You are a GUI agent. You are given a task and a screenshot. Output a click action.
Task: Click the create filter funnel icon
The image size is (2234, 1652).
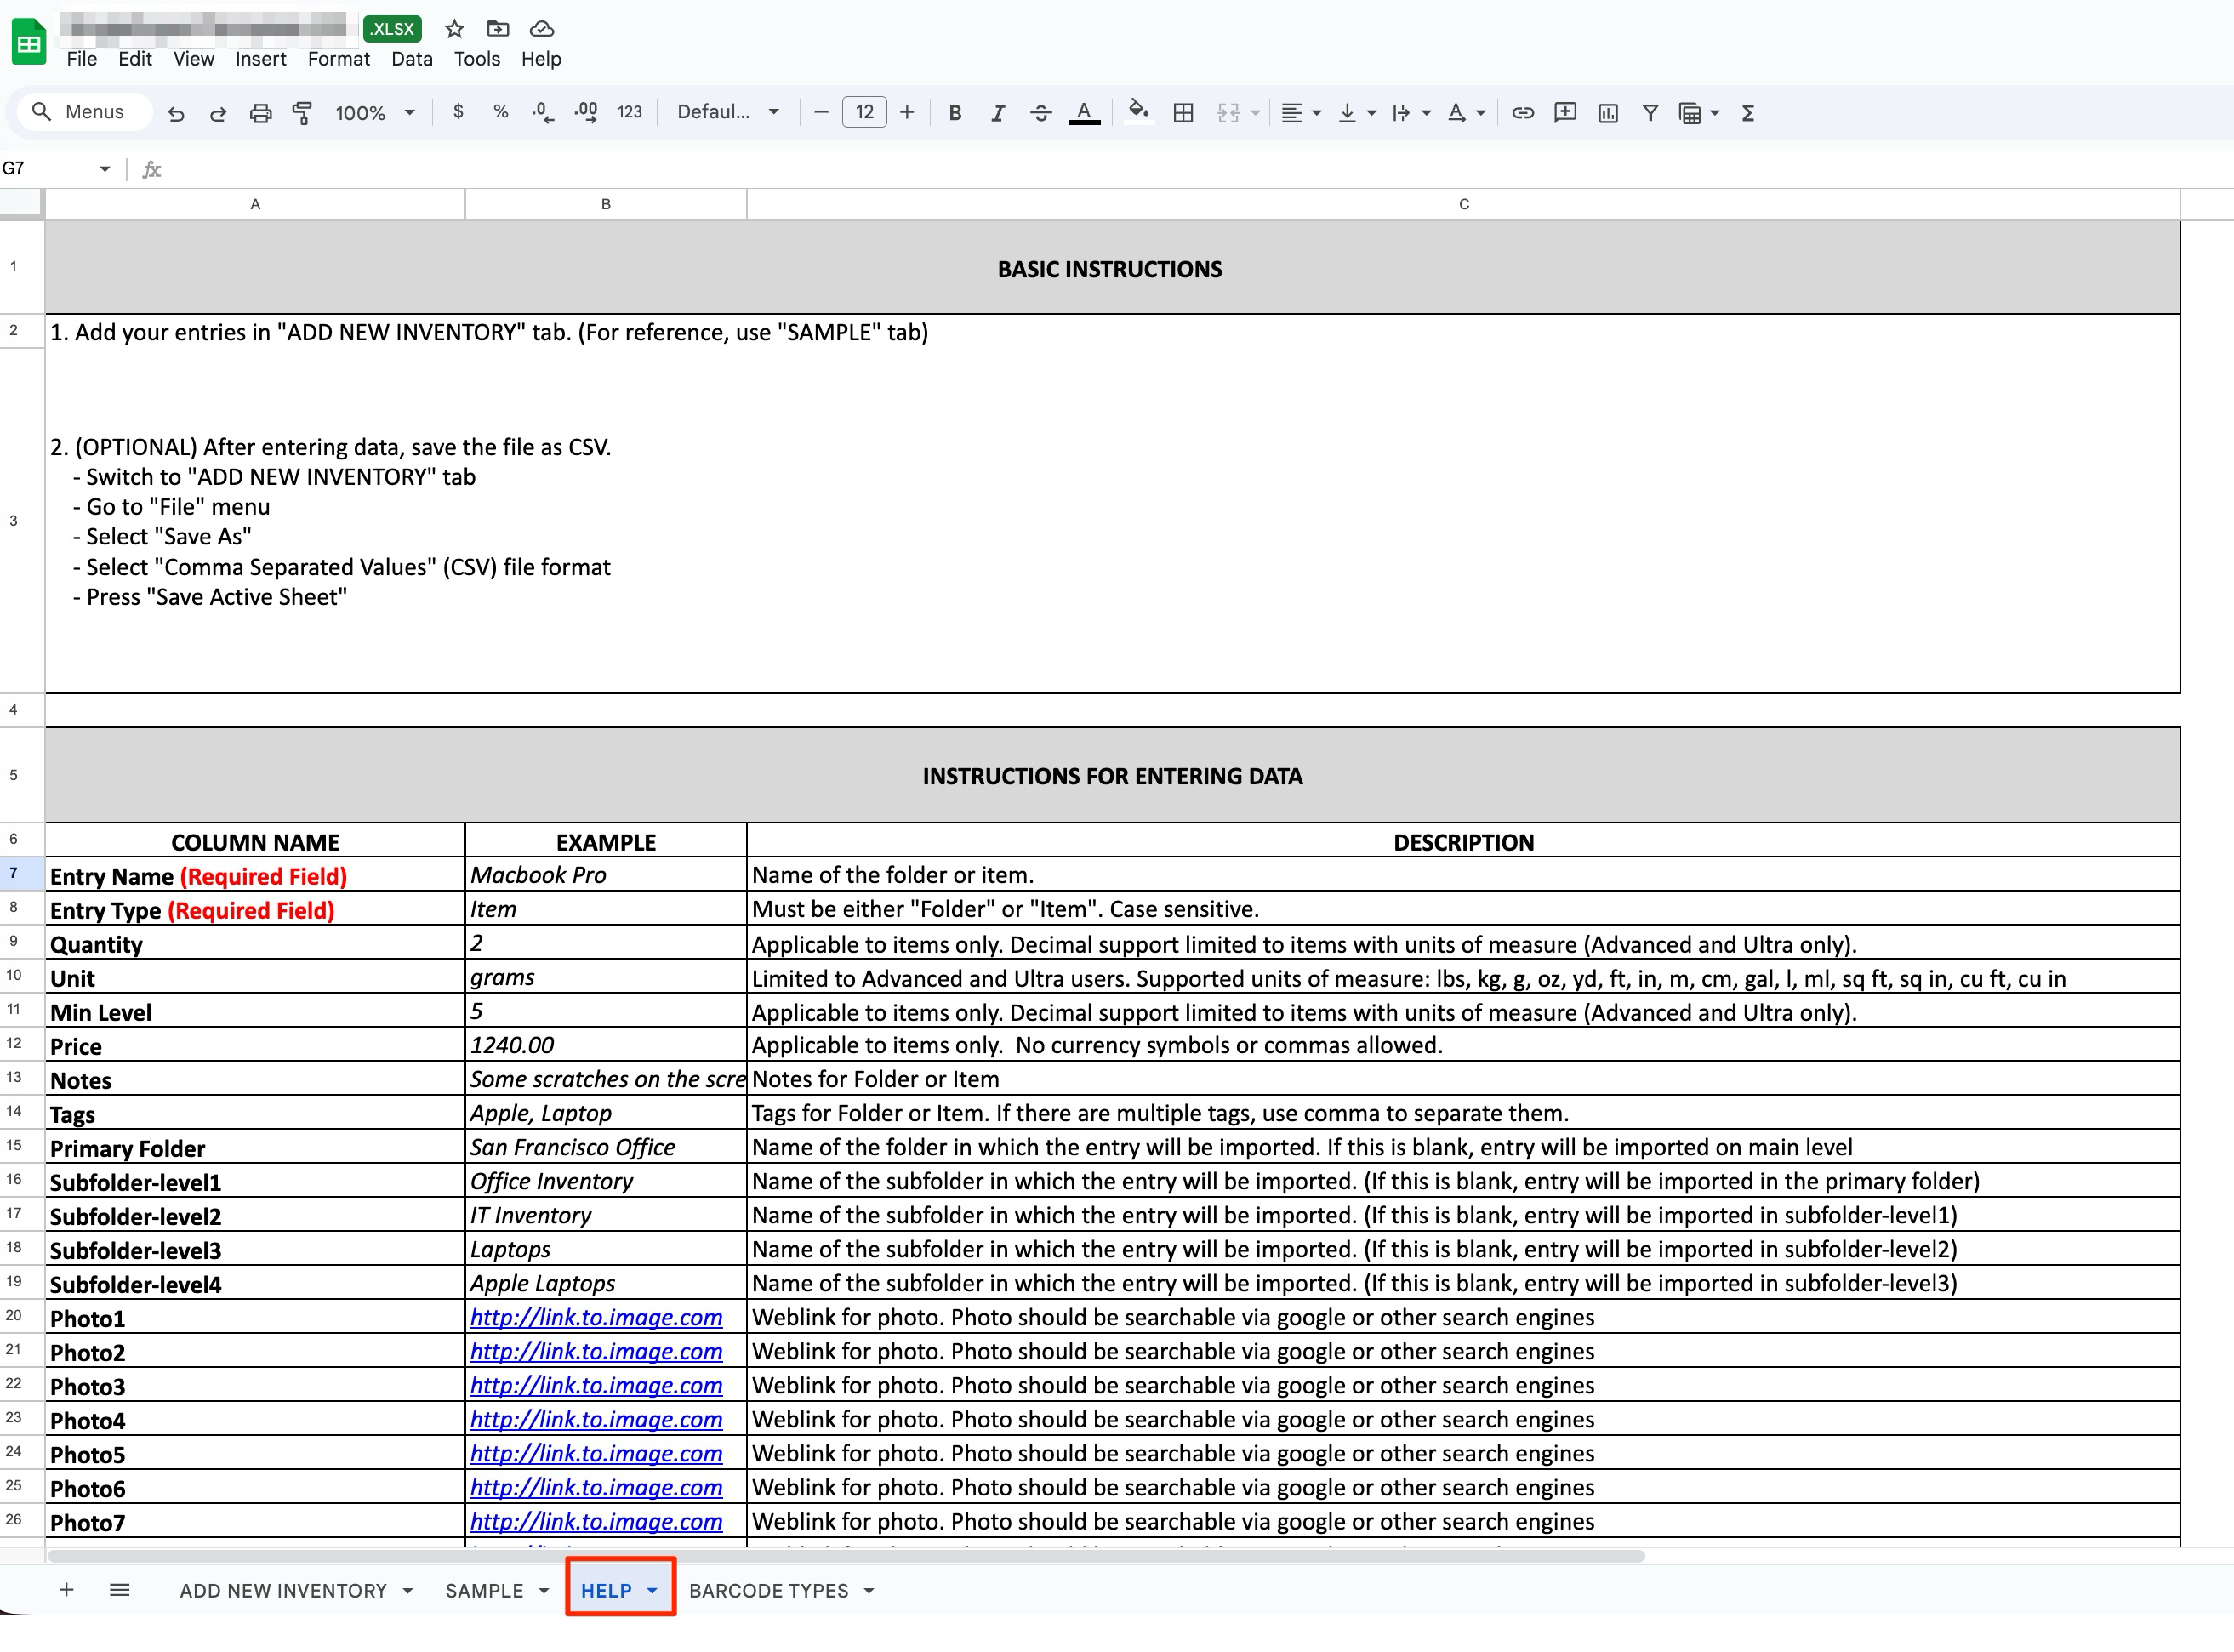1650,113
